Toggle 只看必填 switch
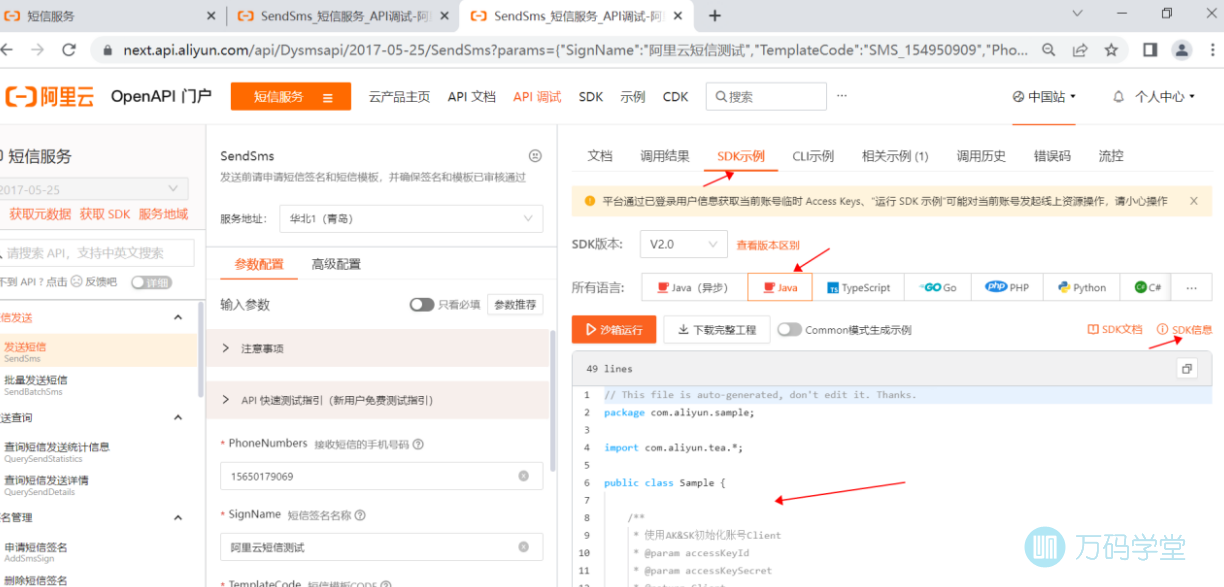Viewport: 1224px width, 587px height. click(x=422, y=304)
